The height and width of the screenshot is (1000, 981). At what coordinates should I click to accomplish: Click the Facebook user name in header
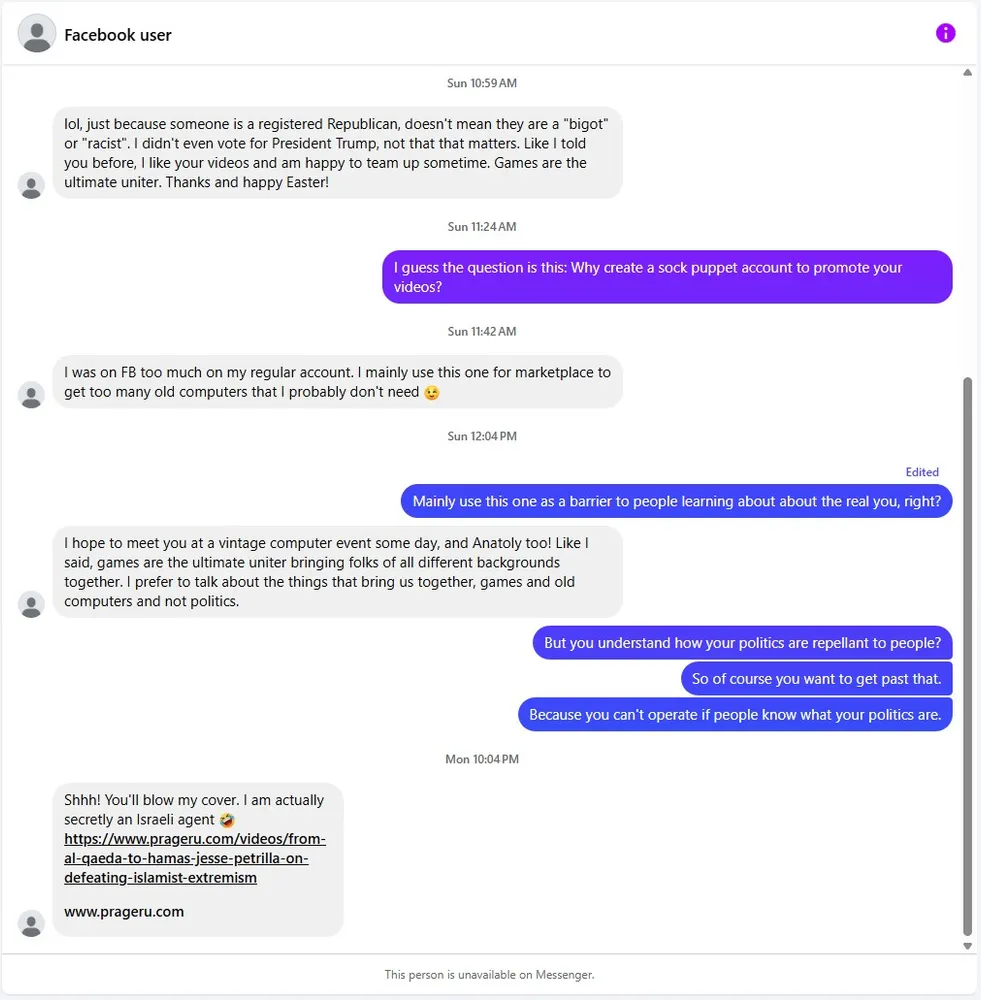point(117,35)
